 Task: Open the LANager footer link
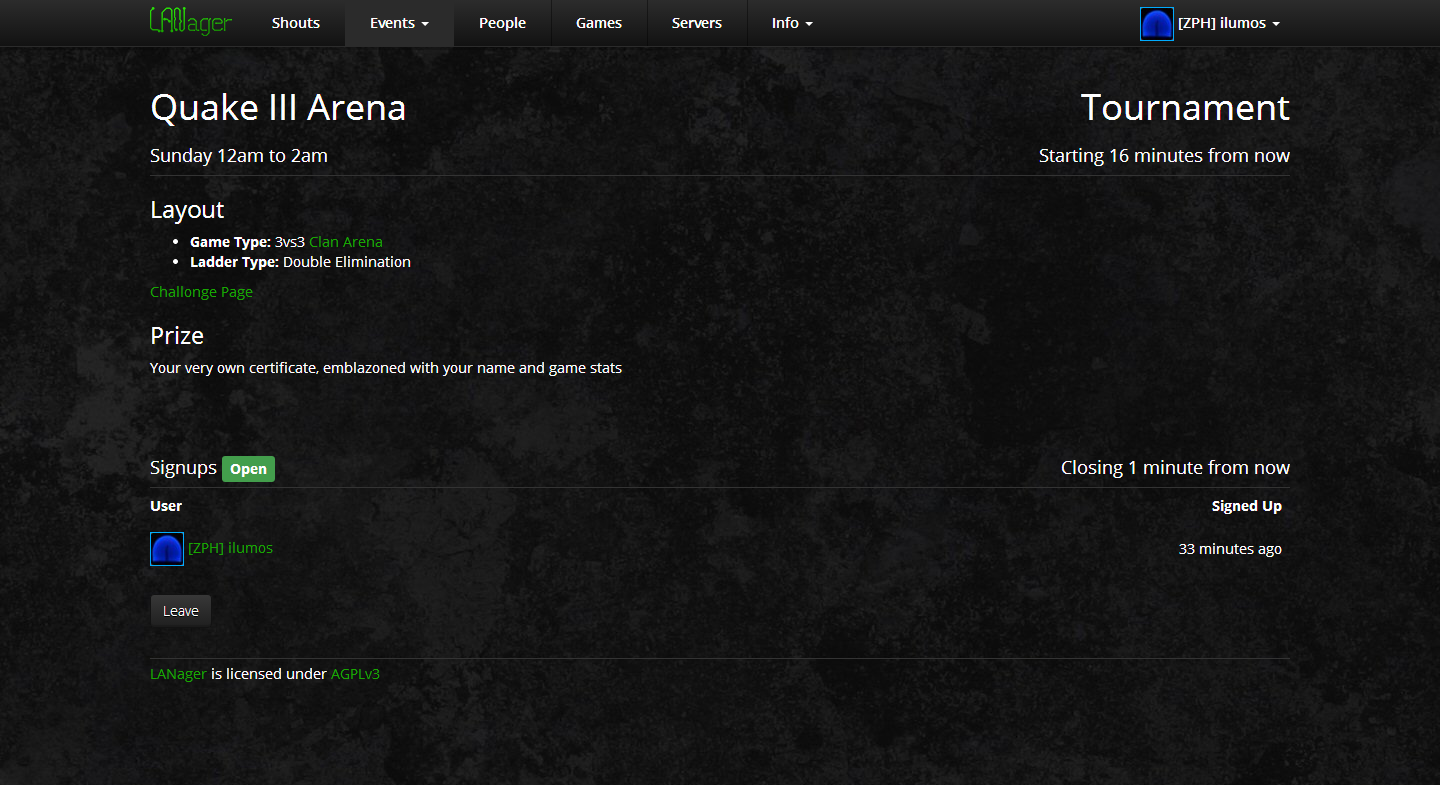[x=178, y=674]
